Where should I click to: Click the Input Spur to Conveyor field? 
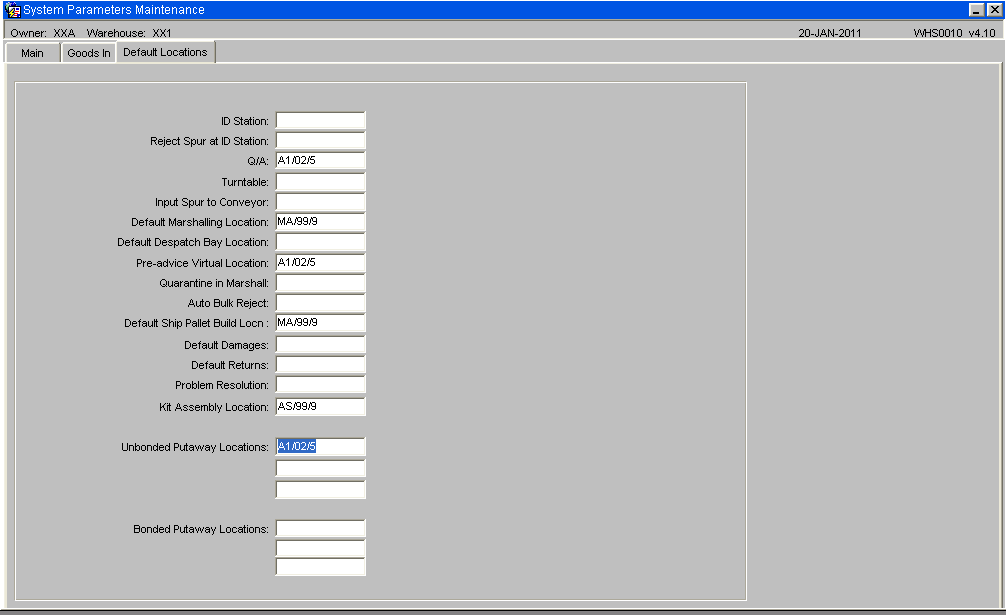[321, 201]
